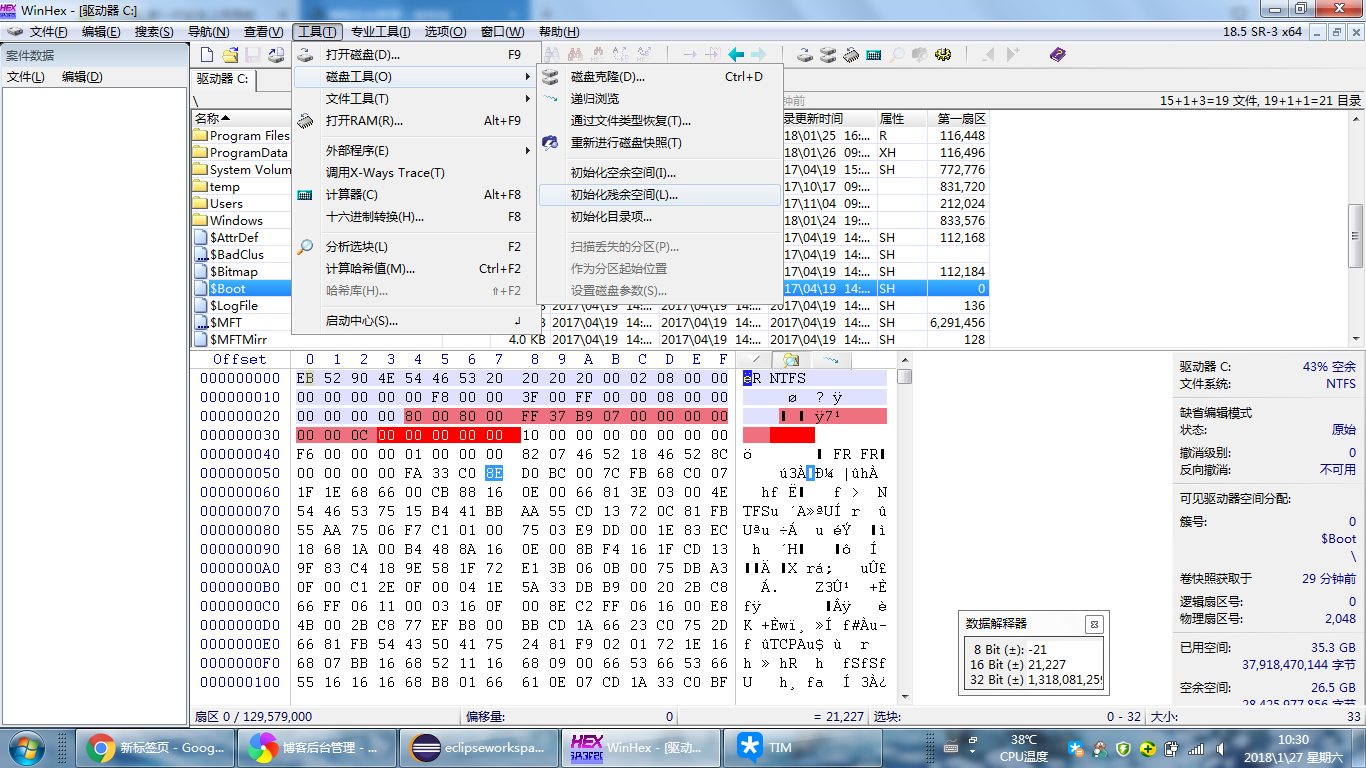Choose 递归浏览 from submenu
The width and height of the screenshot is (1366, 768).
(x=659, y=99)
